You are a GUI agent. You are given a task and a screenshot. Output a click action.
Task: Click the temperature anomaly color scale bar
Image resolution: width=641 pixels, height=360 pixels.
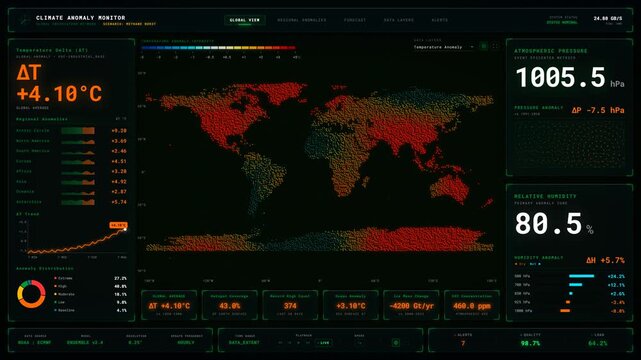(219, 48)
